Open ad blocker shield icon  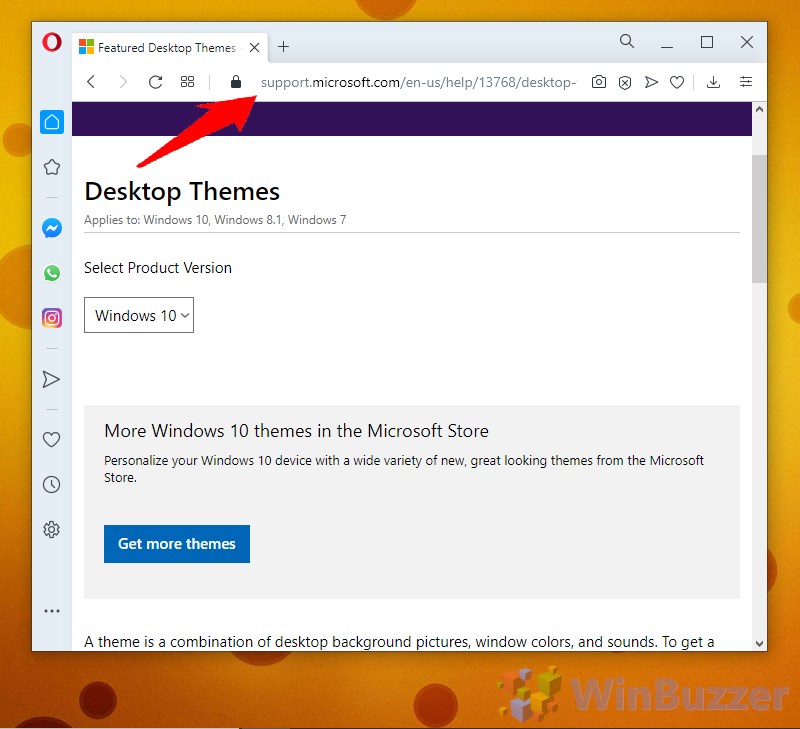(624, 82)
